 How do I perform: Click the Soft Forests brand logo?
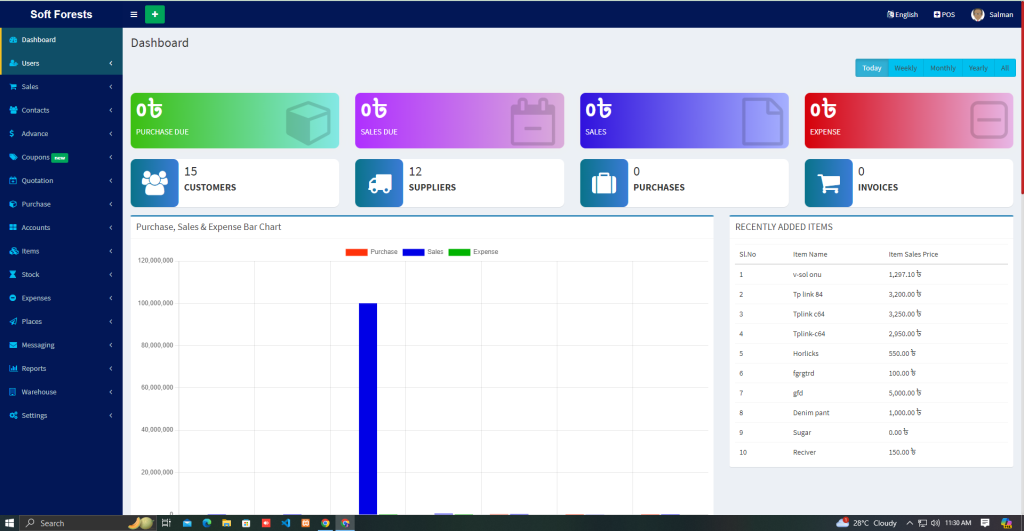pyautogui.click(x=61, y=15)
